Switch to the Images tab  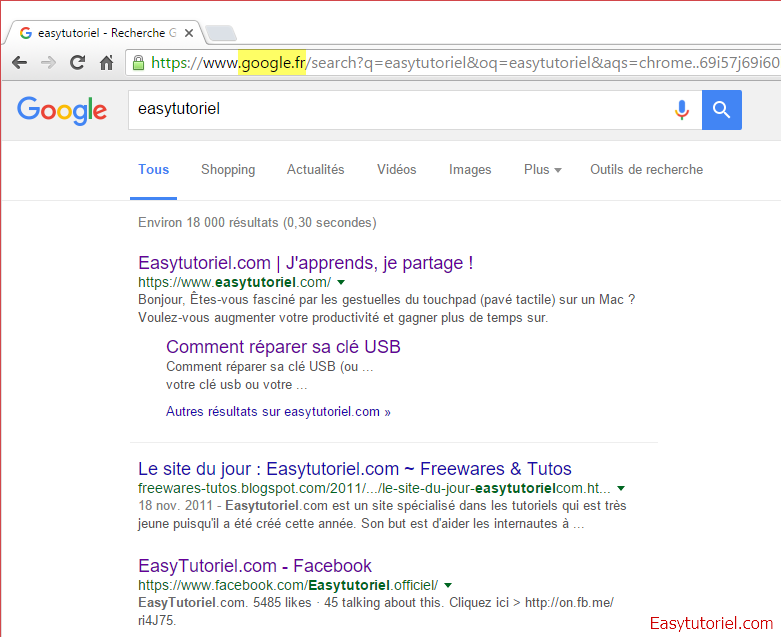pos(470,169)
